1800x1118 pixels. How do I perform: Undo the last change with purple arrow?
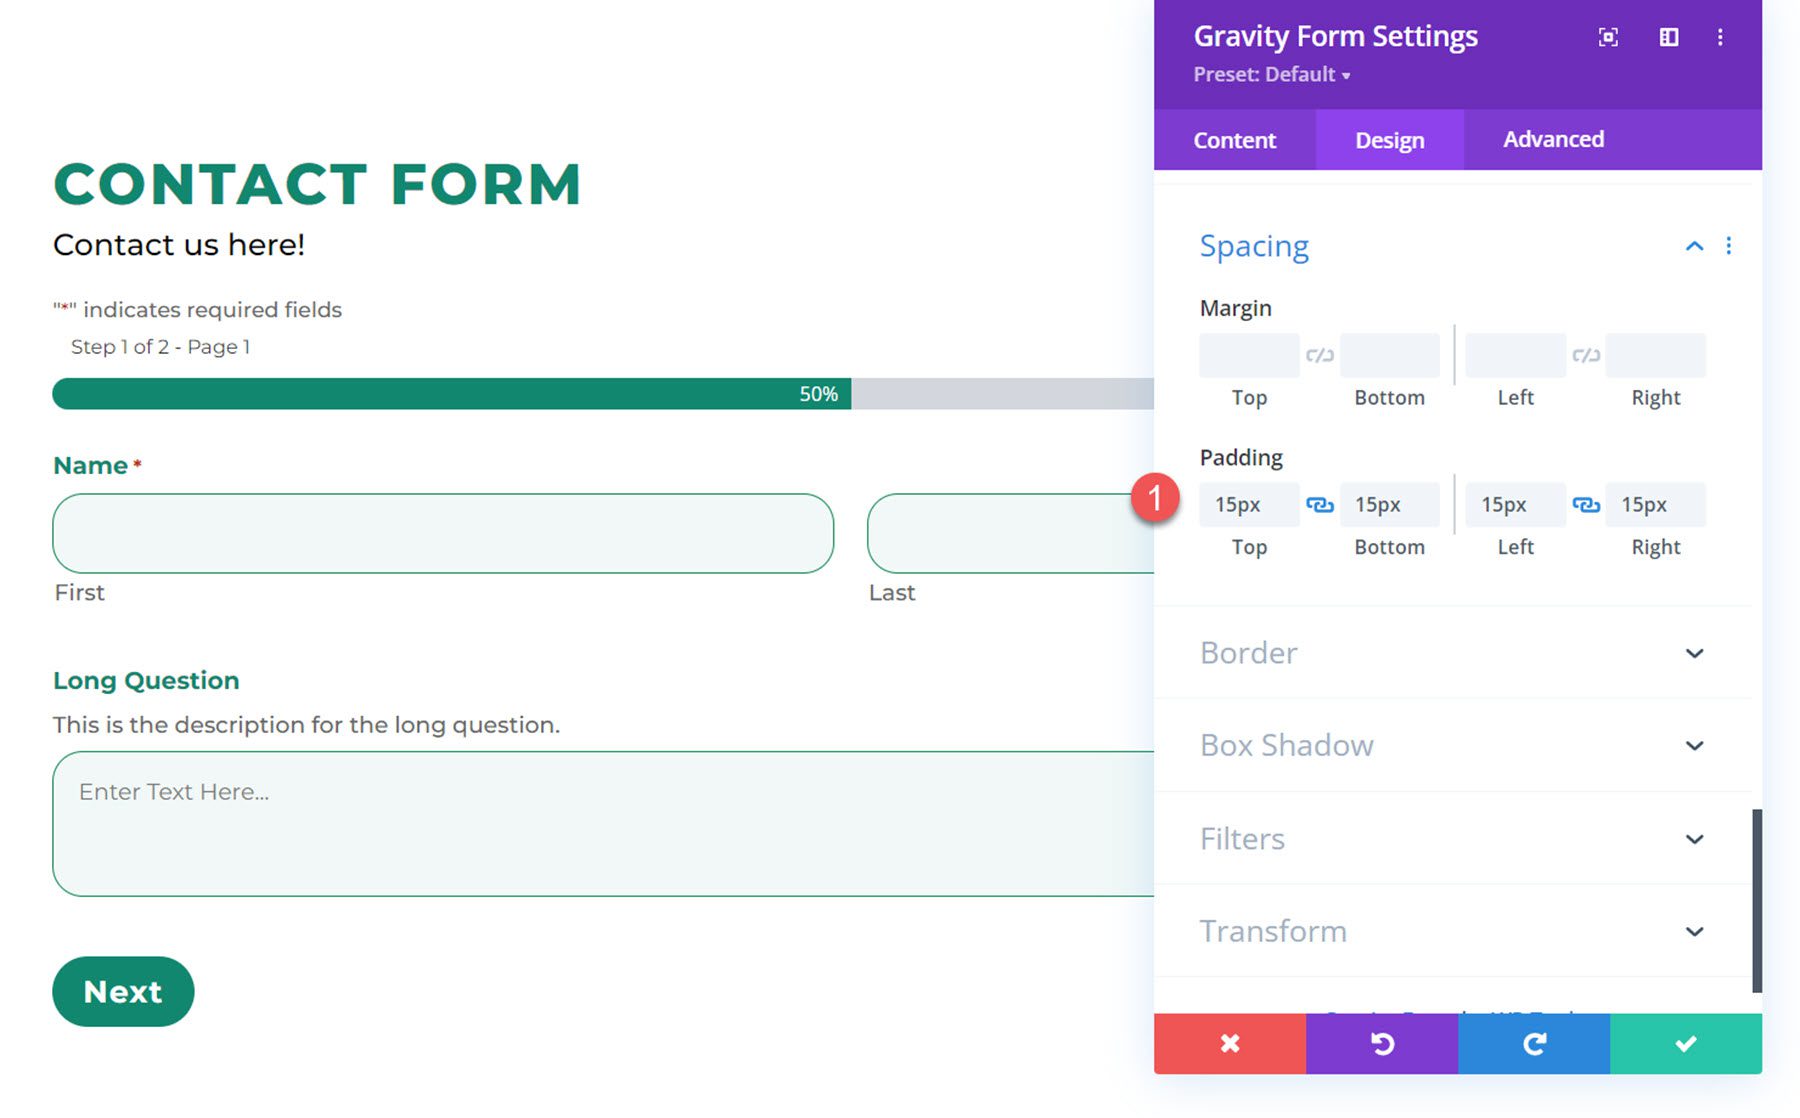coord(1382,1044)
